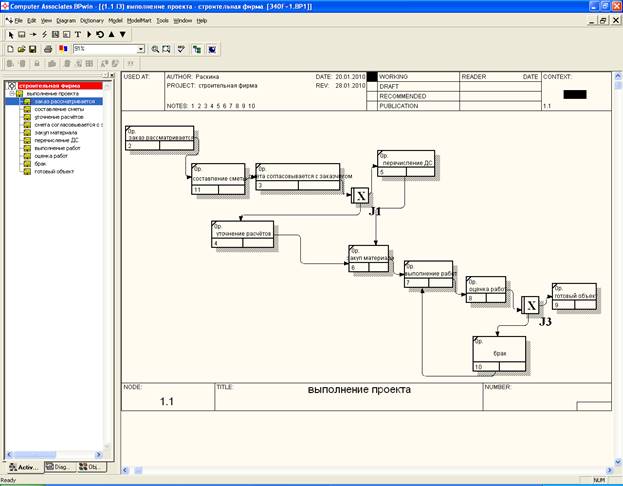
Task: Click the up triangle to go to parent diagram
Action: (x=112, y=35)
